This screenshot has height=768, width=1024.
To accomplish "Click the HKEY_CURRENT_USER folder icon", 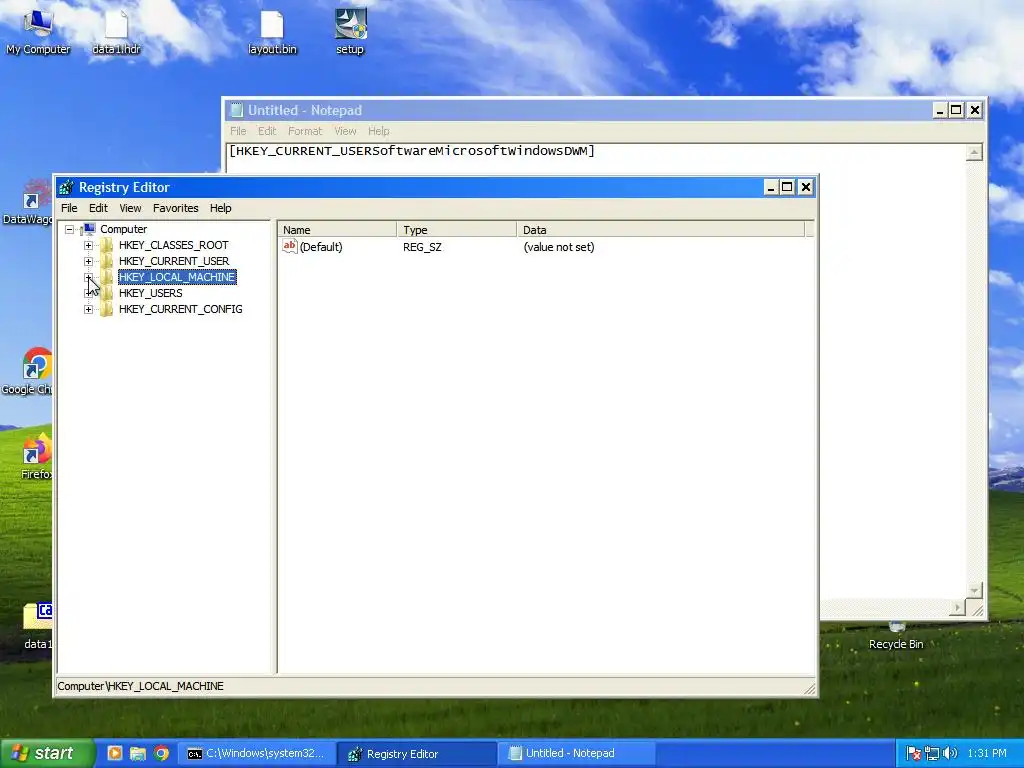I will coord(106,261).
